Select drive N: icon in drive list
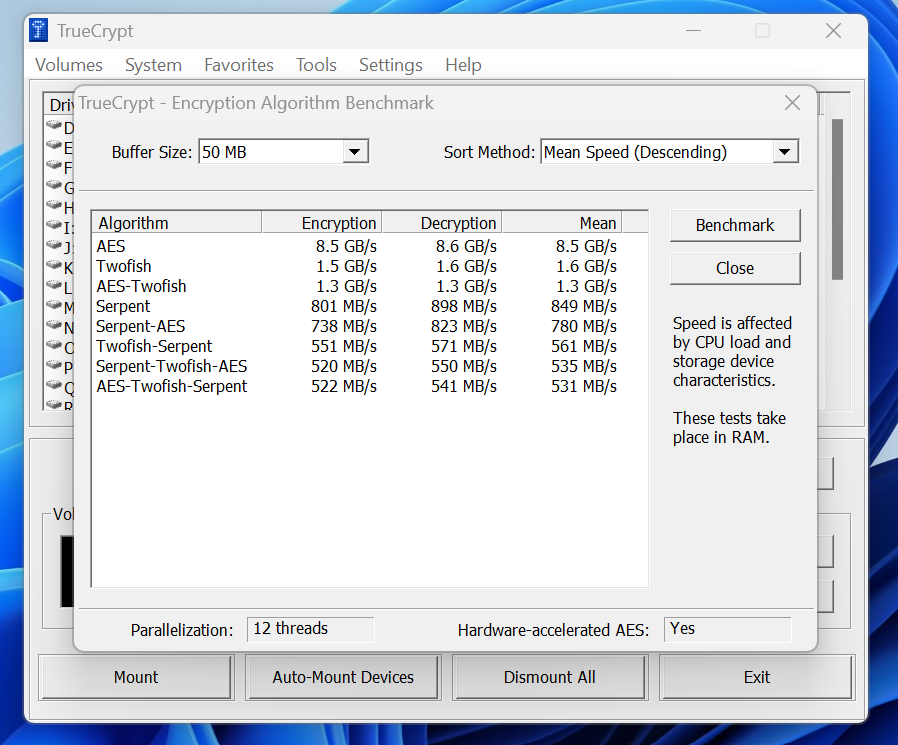The height and width of the screenshot is (745, 898). coord(54,325)
